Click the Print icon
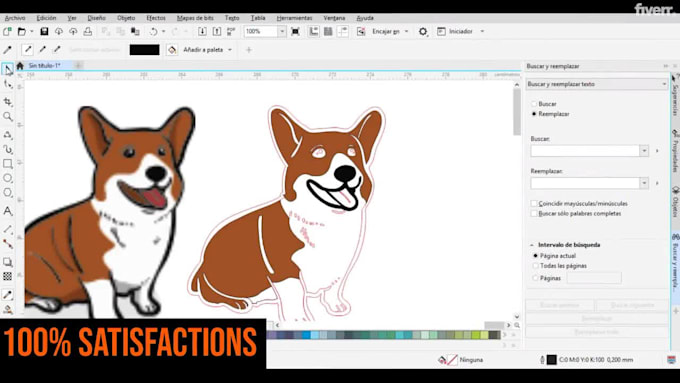The image size is (680, 383). tap(88, 31)
